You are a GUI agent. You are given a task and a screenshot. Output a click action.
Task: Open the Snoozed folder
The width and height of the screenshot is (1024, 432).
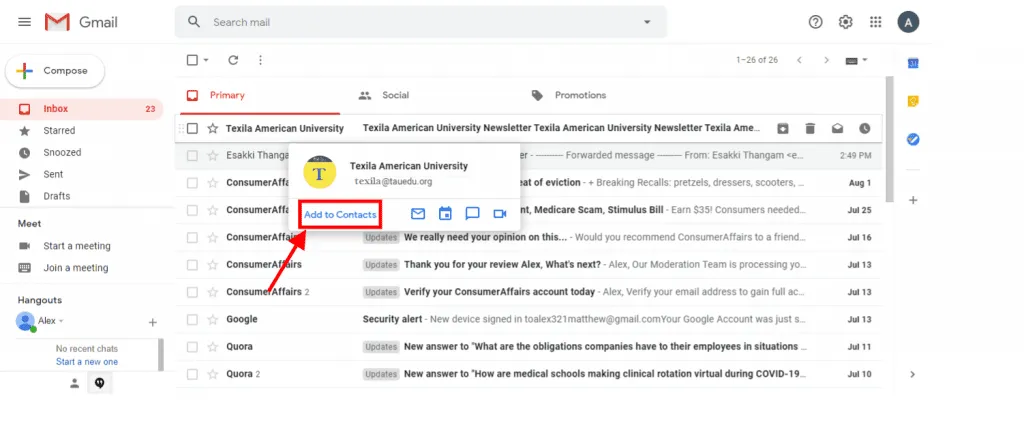(x=82, y=153)
